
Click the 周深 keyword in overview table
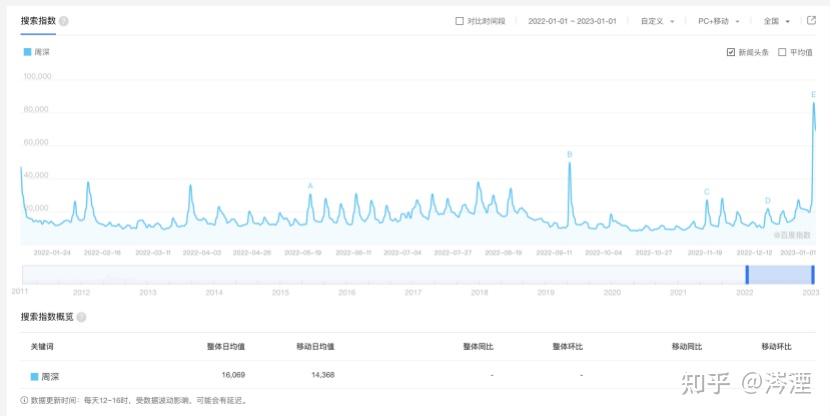pyautogui.click(x=50, y=377)
